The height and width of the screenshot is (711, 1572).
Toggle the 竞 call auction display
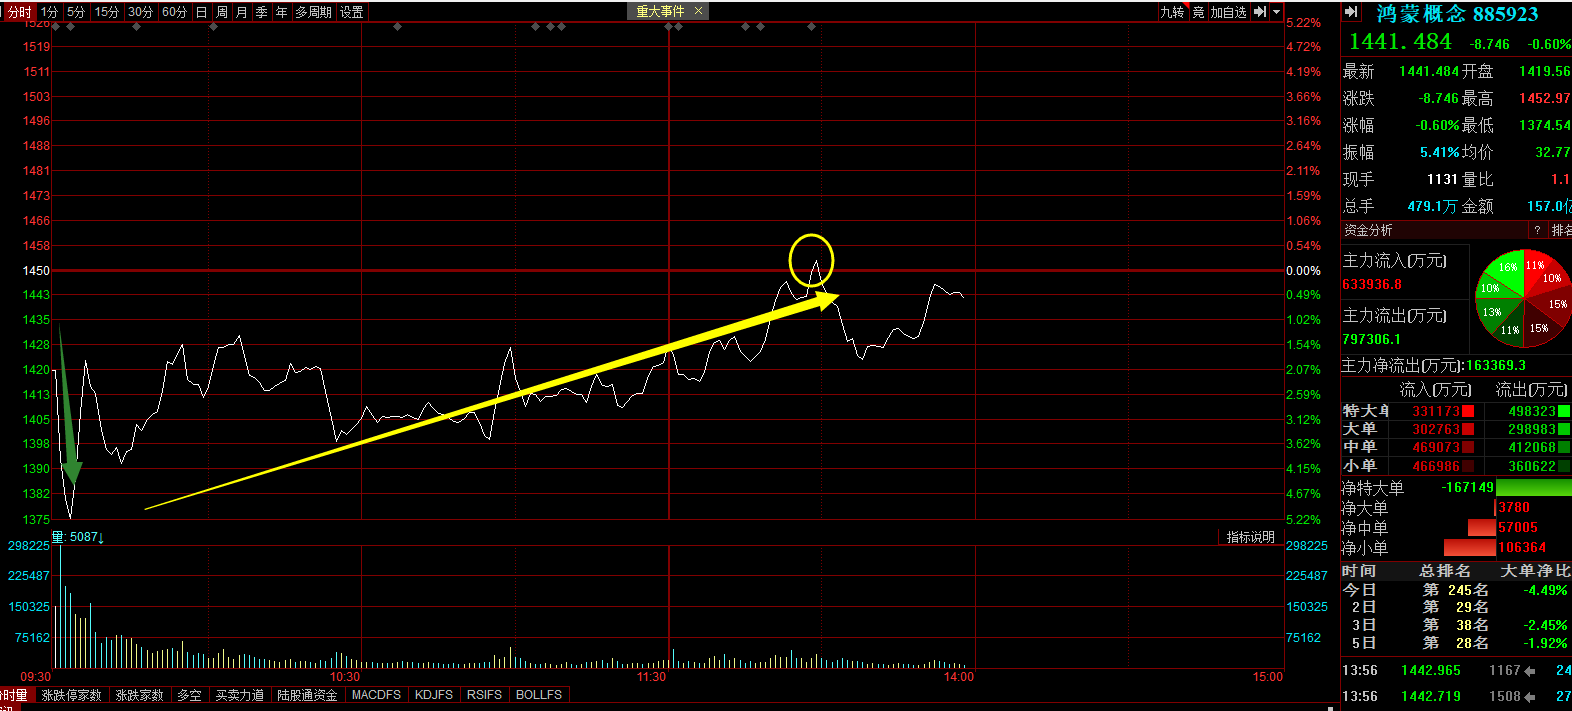(x=1198, y=12)
